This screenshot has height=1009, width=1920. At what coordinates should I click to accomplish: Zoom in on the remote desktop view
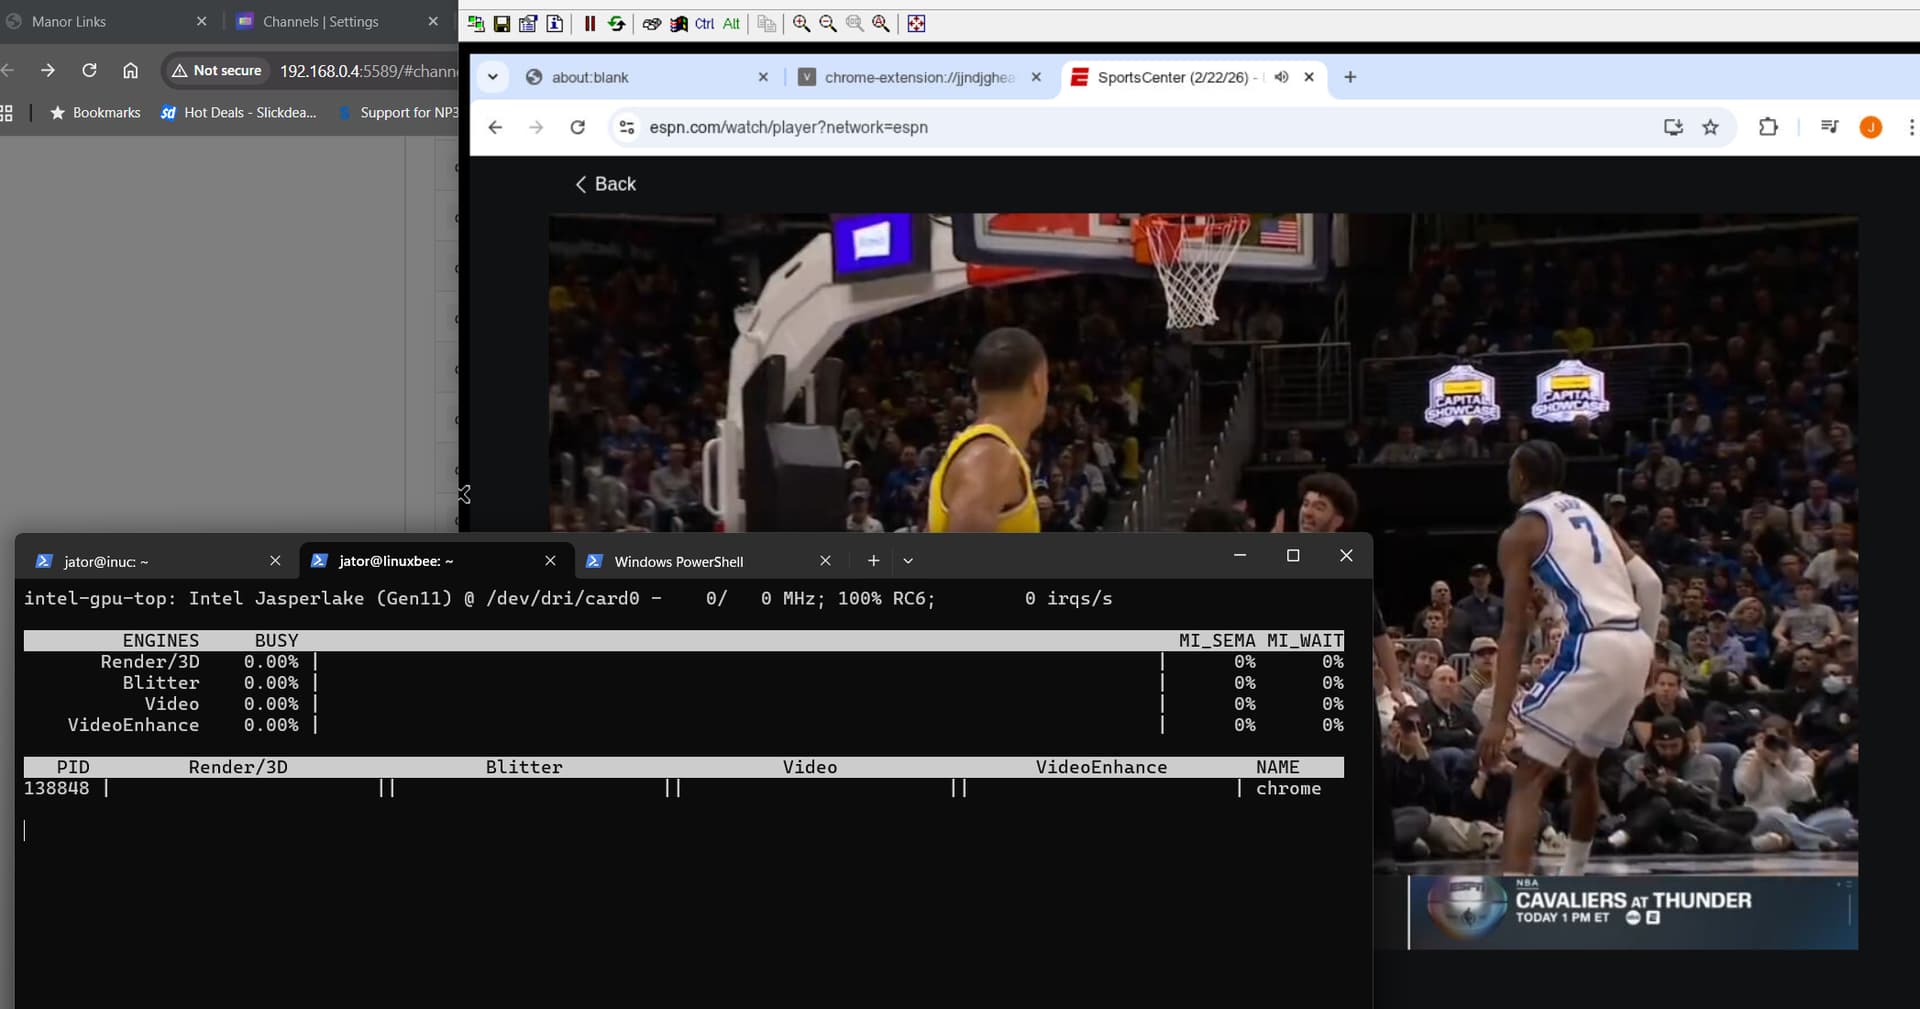coord(801,23)
